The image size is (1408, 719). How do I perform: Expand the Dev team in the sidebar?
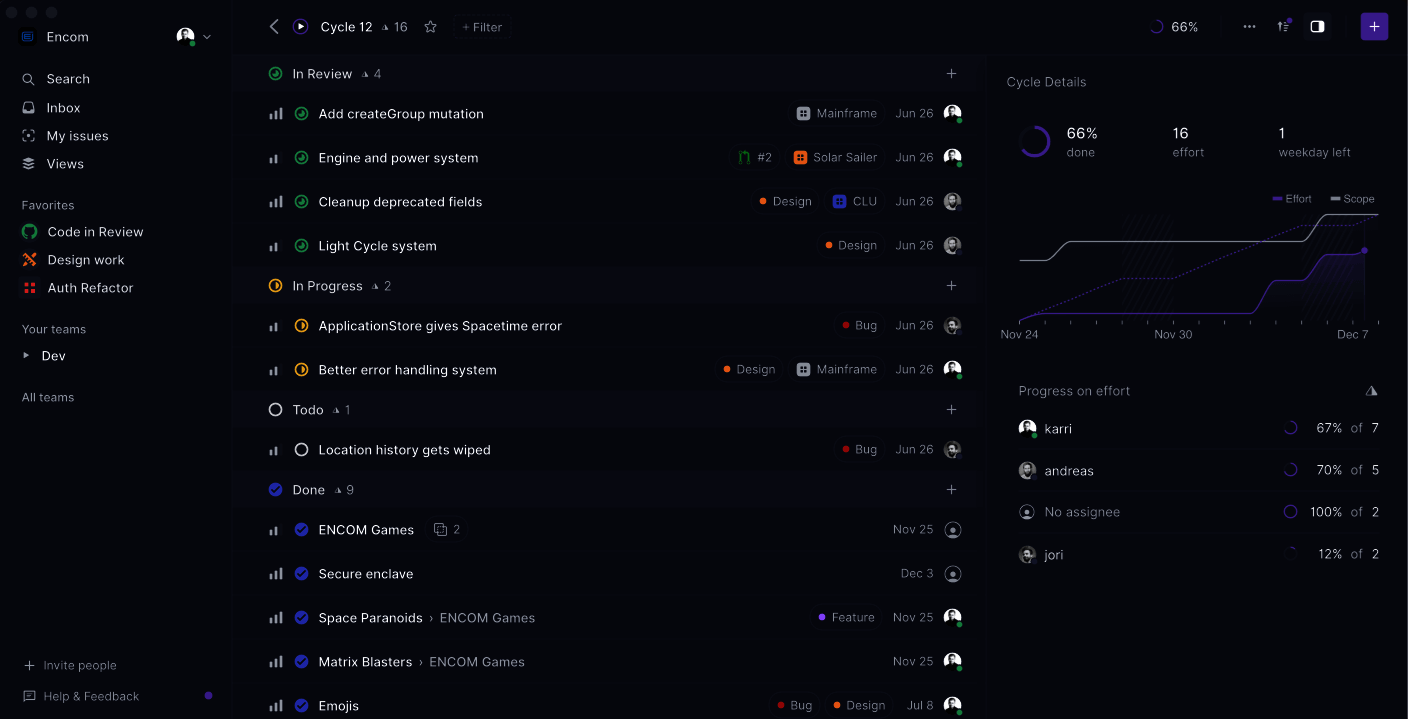tap(26, 355)
